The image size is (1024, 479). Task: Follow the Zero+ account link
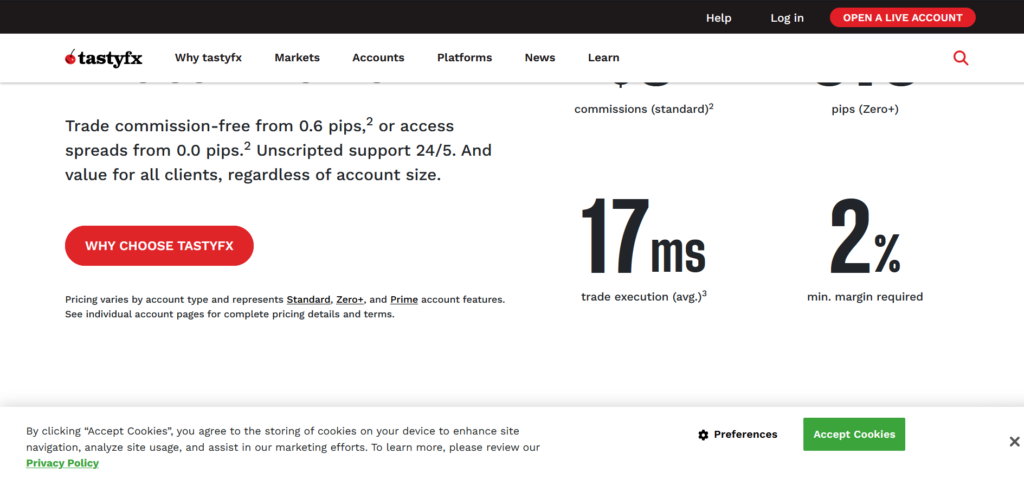350,300
